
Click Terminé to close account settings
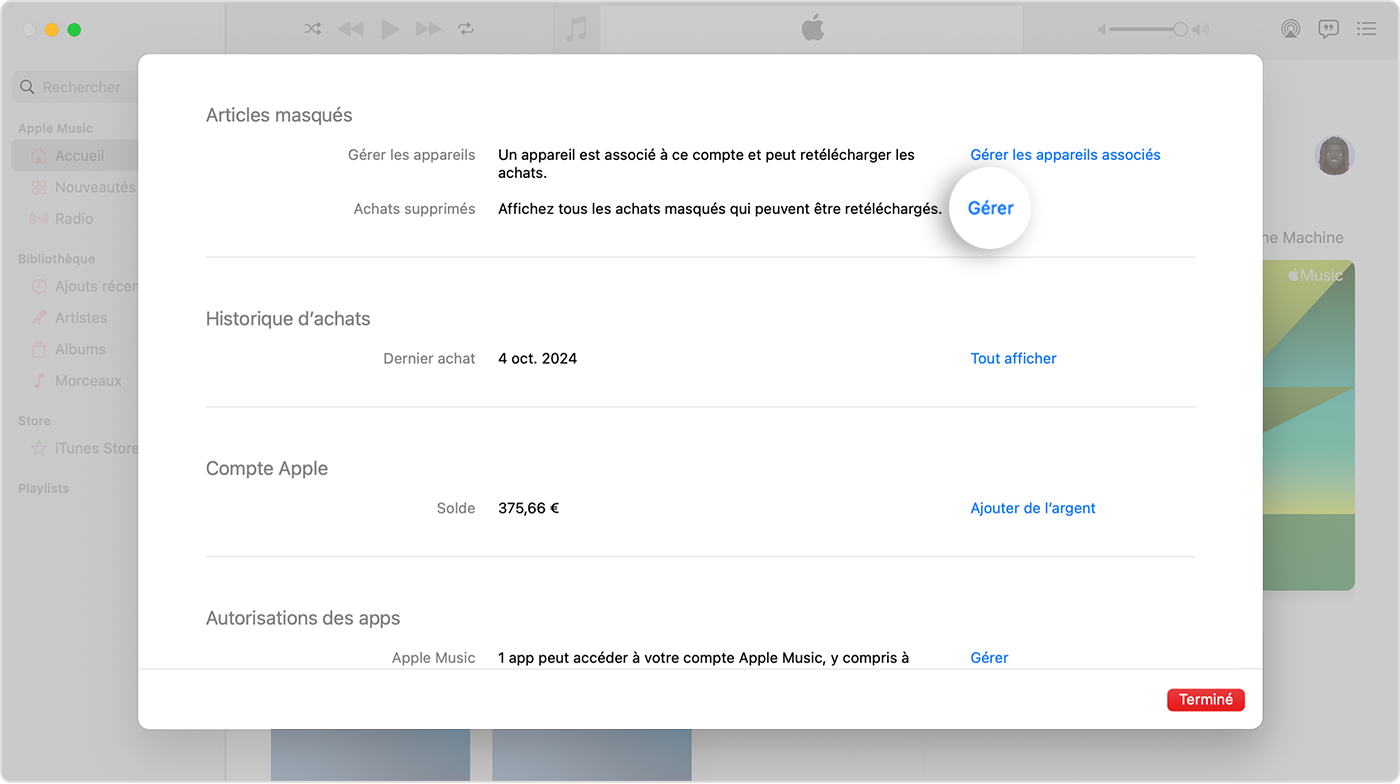(x=1205, y=700)
